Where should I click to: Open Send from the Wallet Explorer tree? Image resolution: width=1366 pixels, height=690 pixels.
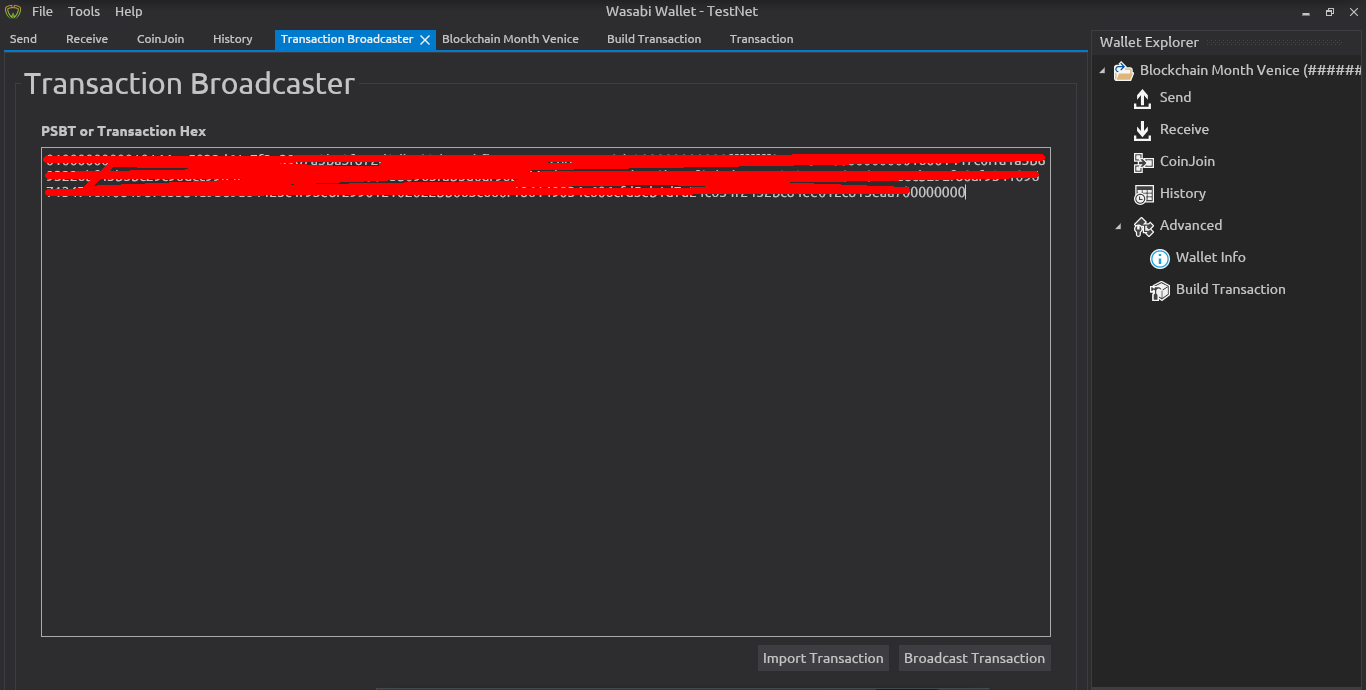(x=1175, y=97)
